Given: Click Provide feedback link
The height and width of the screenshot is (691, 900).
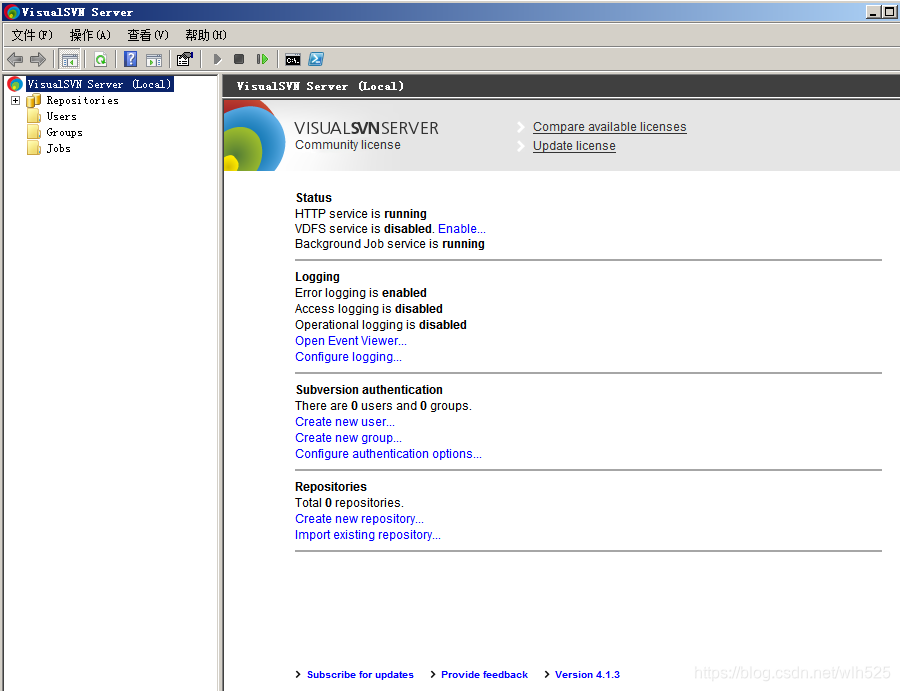Looking at the screenshot, I should pyautogui.click(x=484, y=675).
